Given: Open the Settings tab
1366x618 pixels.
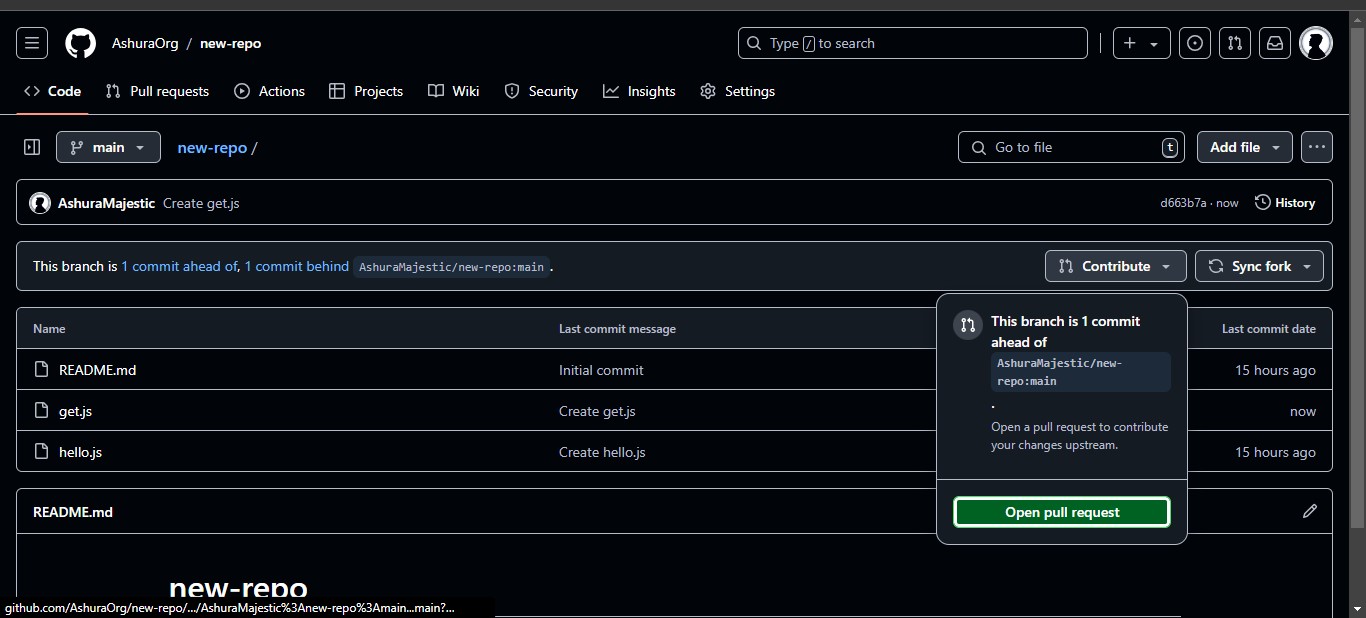Looking at the screenshot, I should [738, 91].
